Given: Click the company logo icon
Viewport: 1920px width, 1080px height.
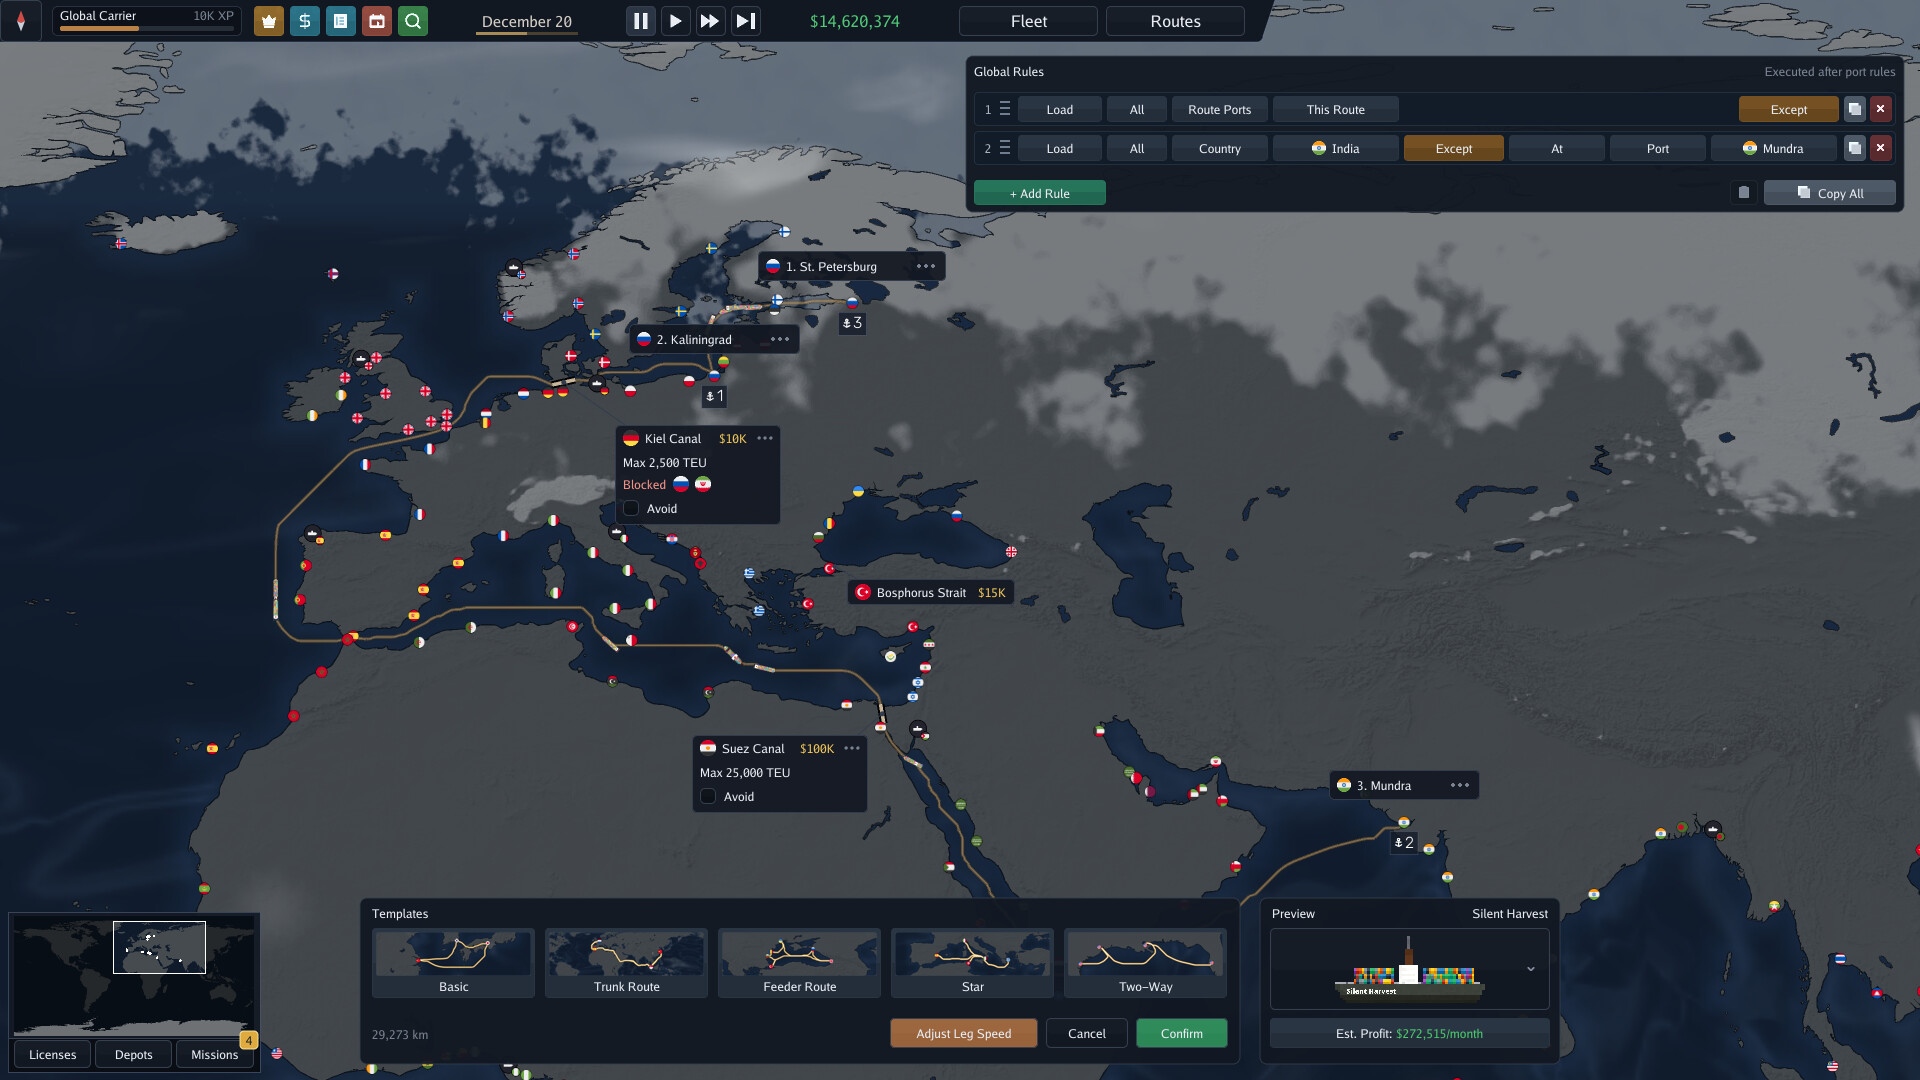Looking at the screenshot, I should pos(21,20).
